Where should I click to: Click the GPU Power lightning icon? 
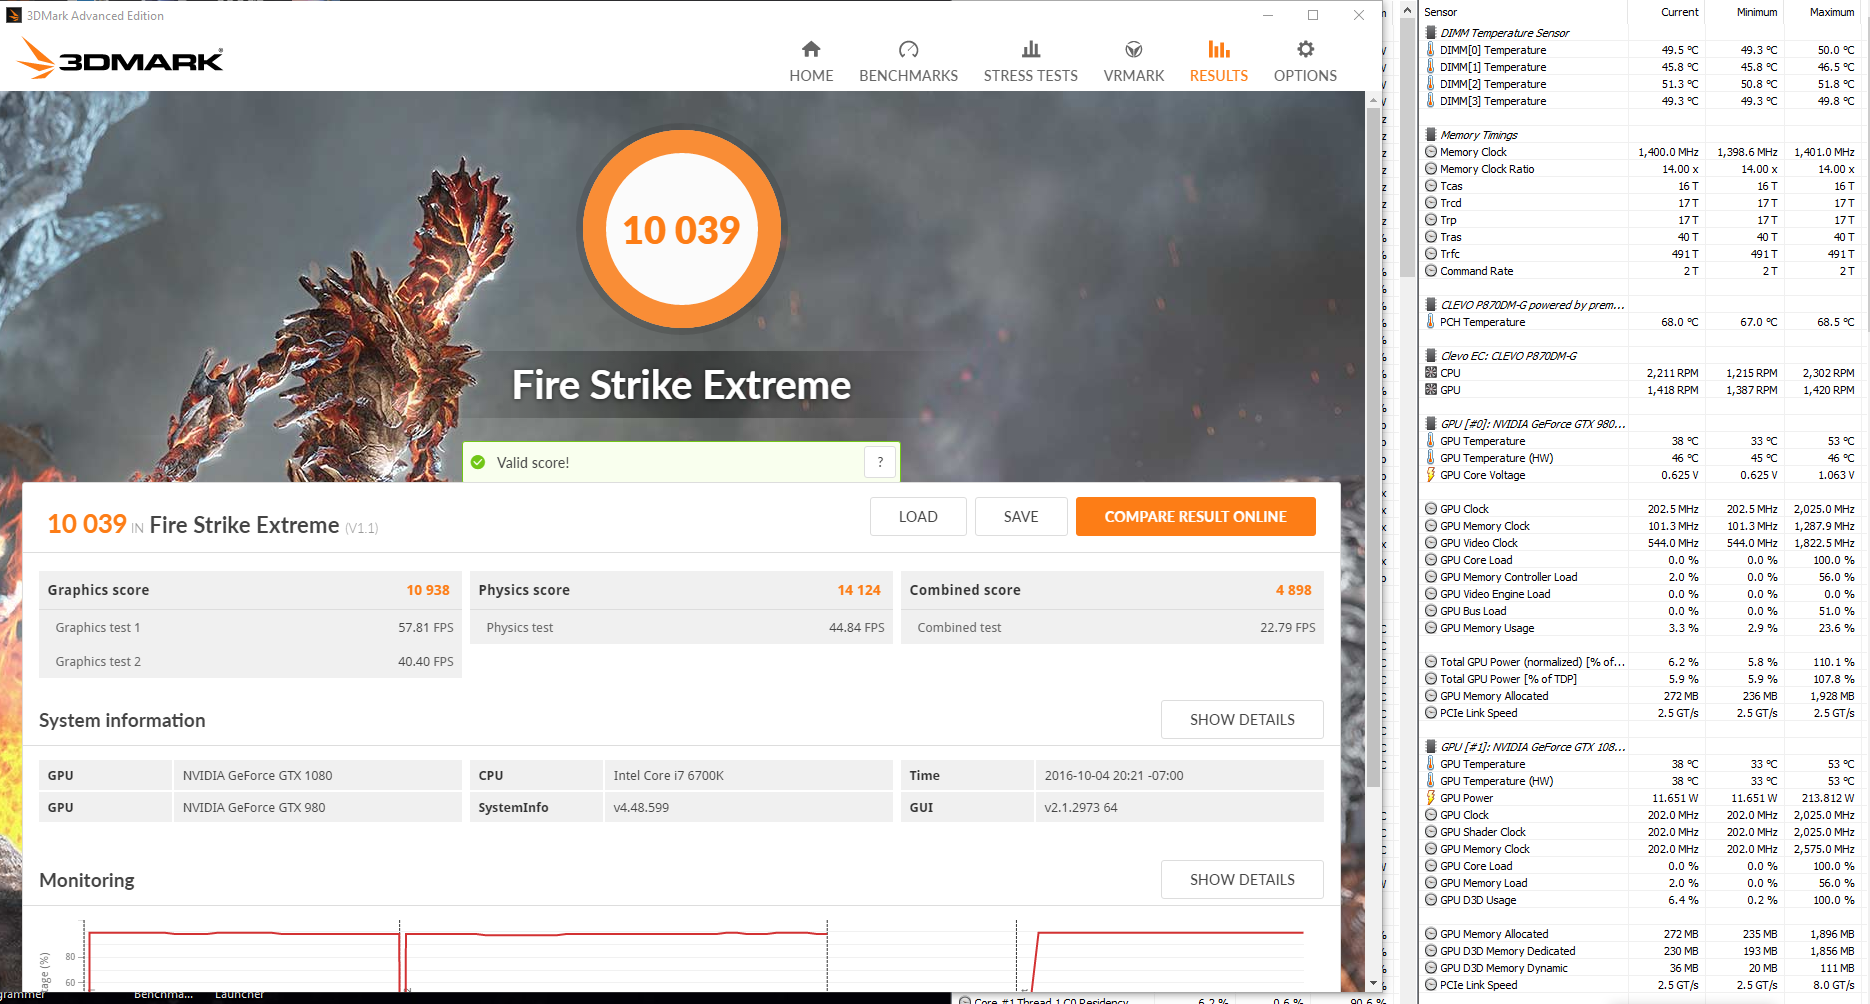[1431, 798]
